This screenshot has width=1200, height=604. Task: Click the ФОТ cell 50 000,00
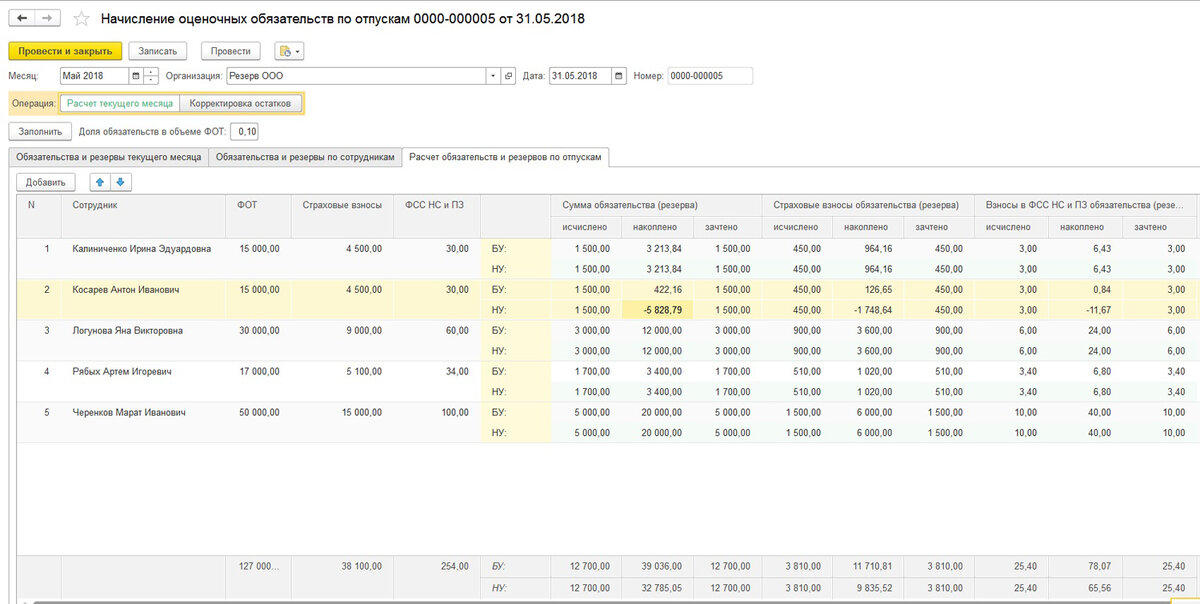point(258,412)
